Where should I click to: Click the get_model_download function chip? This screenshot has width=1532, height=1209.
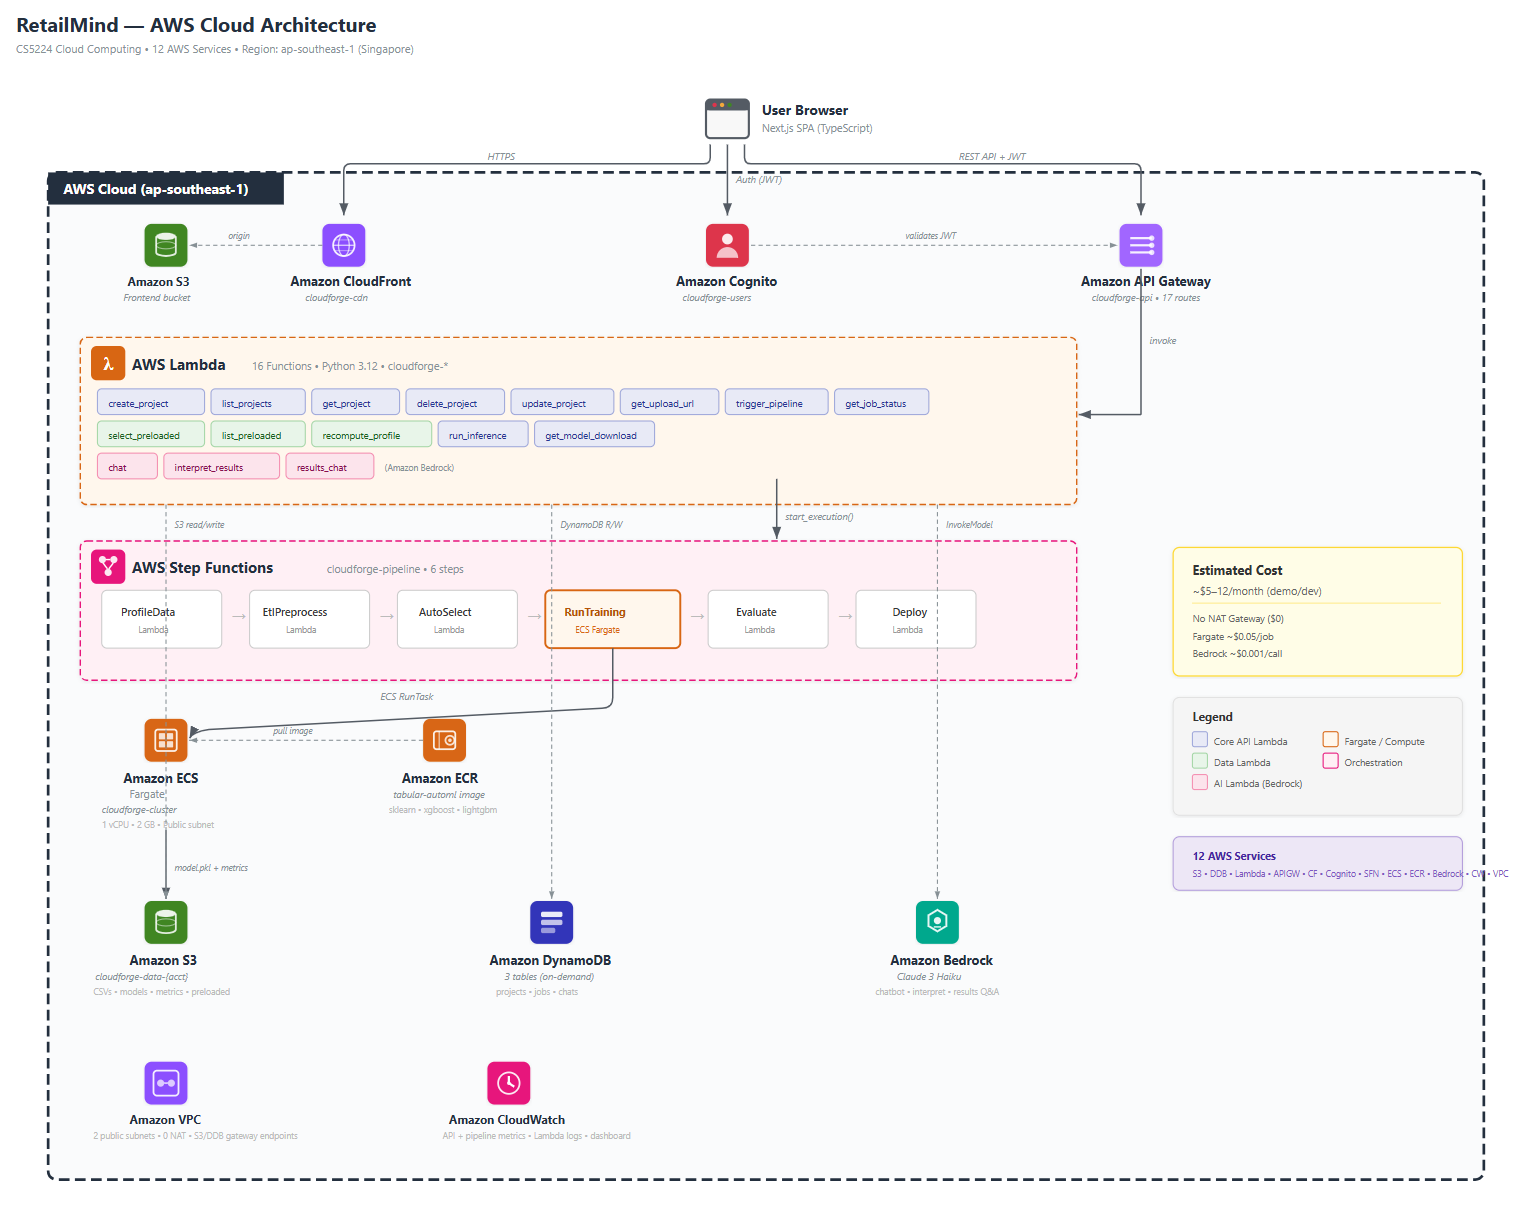(594, 434)
